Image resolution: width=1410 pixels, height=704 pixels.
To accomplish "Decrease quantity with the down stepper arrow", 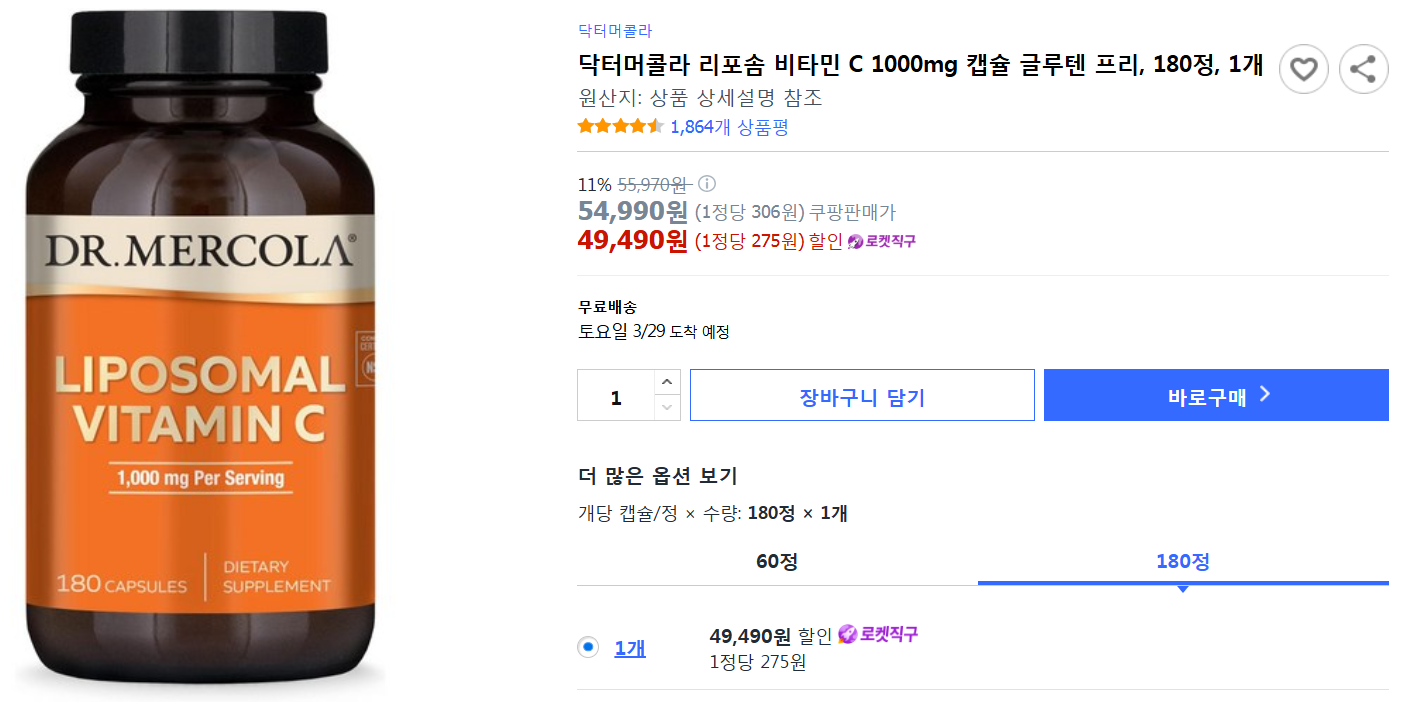I will pyautogui.click(x=668, y=406).
